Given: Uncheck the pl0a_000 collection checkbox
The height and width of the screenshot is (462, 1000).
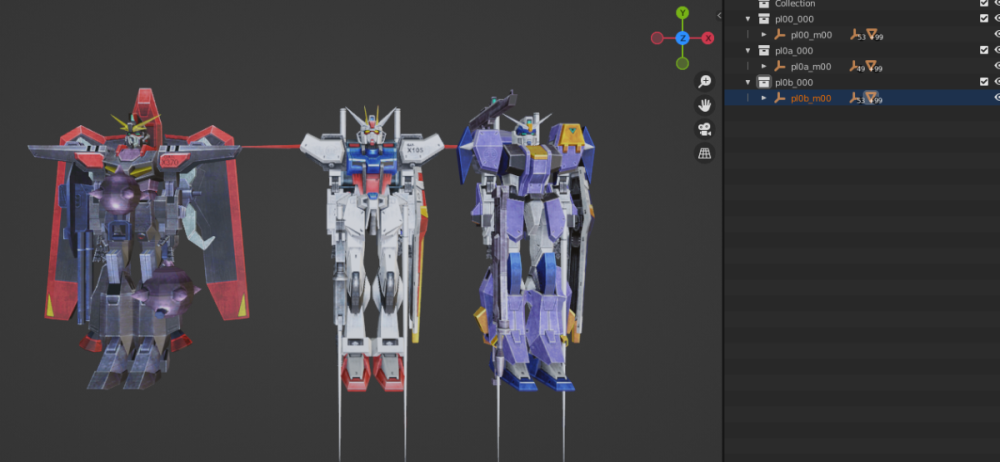Looking at the screenshot, I should (x=983, y=50).
